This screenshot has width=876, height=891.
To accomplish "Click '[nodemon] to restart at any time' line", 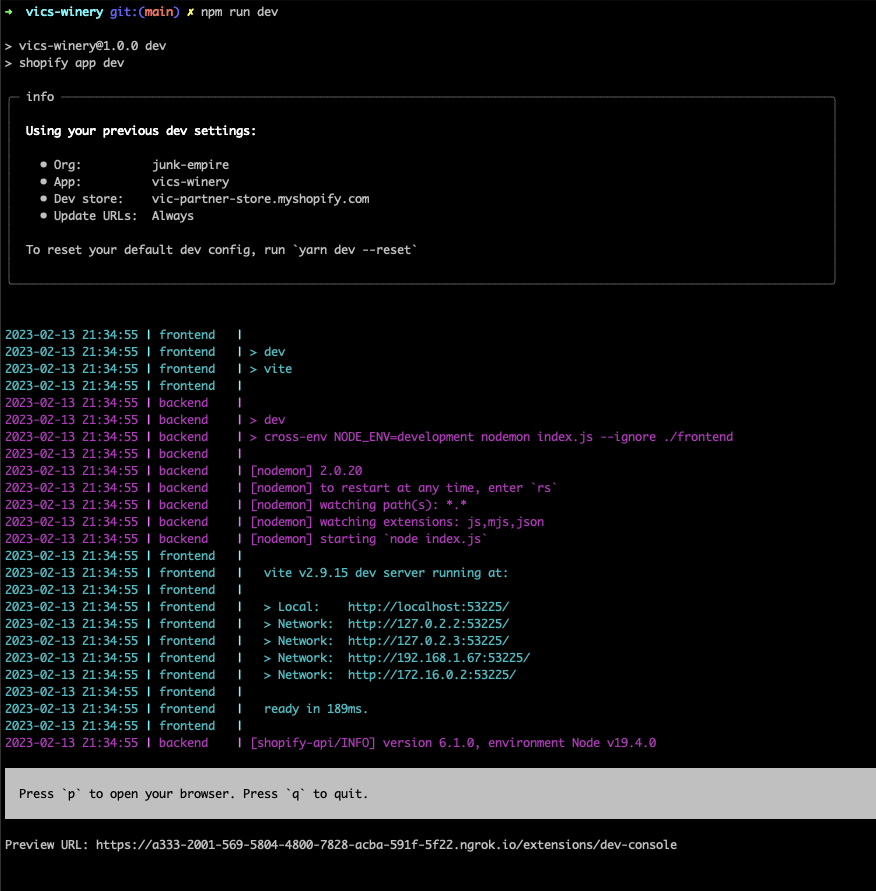I will pos(404,488).
